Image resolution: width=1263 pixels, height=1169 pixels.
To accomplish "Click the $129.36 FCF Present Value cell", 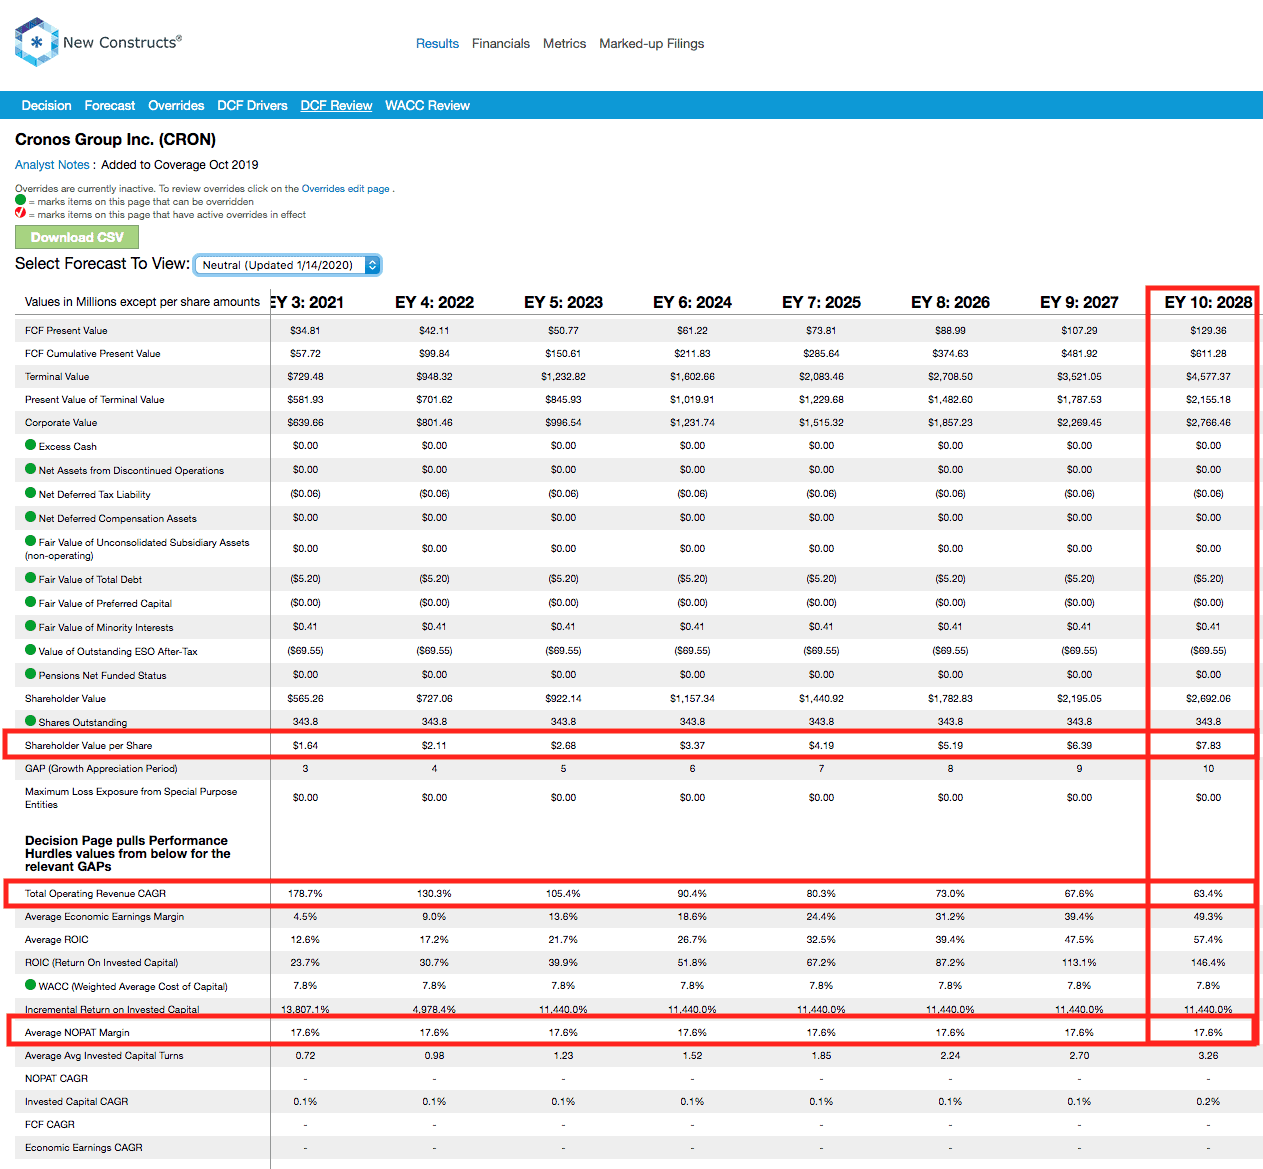I will [x=1208, y=330].
